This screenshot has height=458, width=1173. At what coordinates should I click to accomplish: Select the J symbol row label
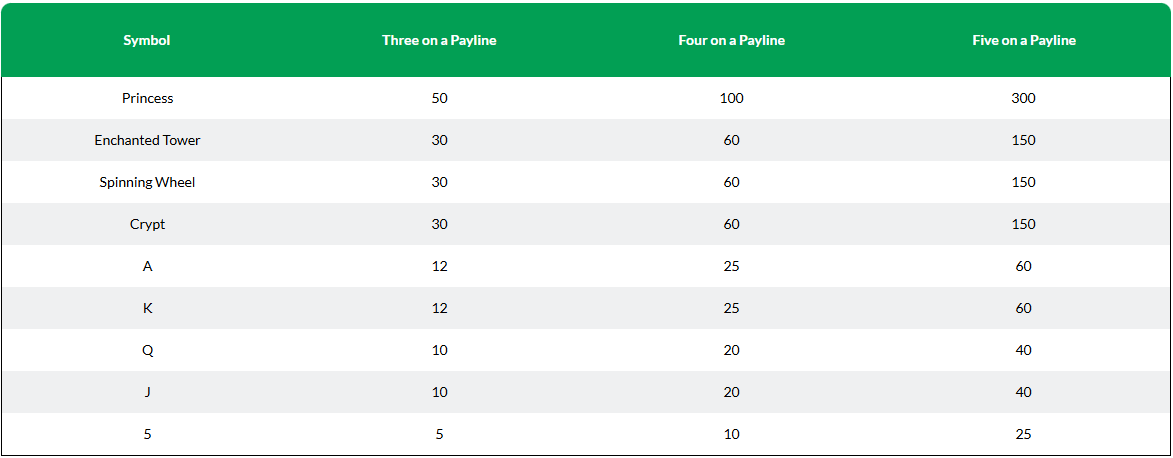[147, 392]
